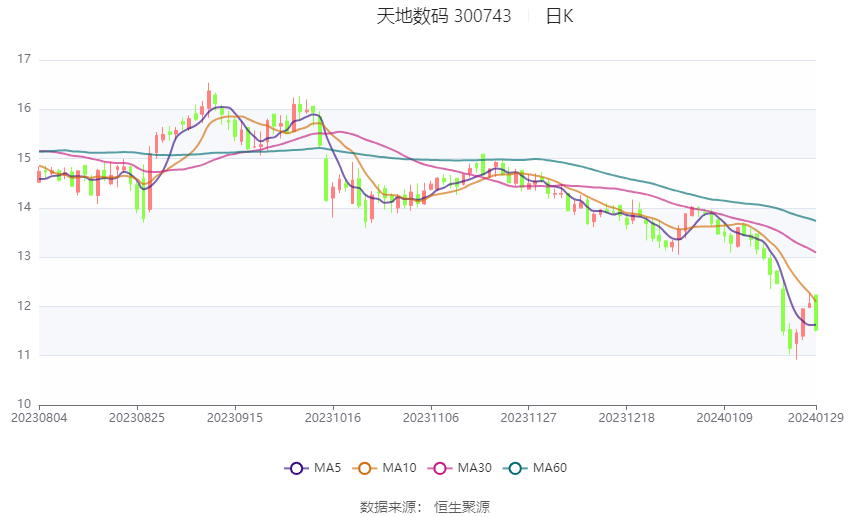Click the 17 price level axis label
850x517 pixels.
[x=25, y=60]
